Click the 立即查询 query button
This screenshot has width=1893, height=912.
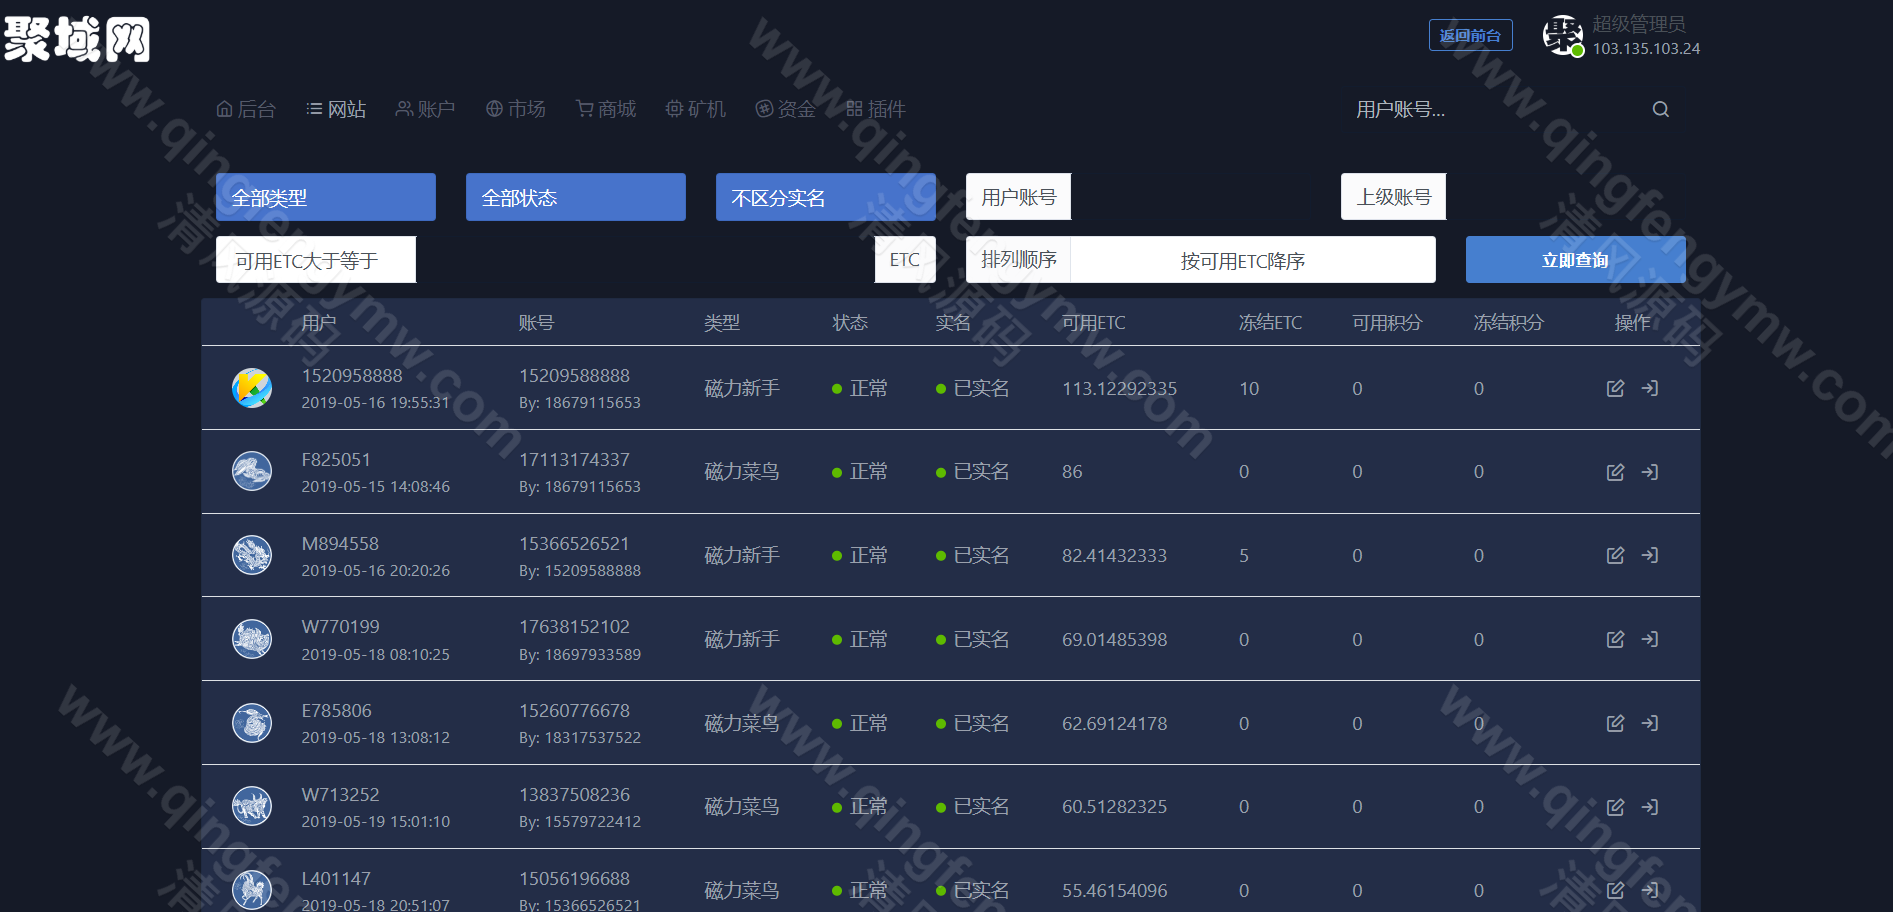[x=1574, y=259]
